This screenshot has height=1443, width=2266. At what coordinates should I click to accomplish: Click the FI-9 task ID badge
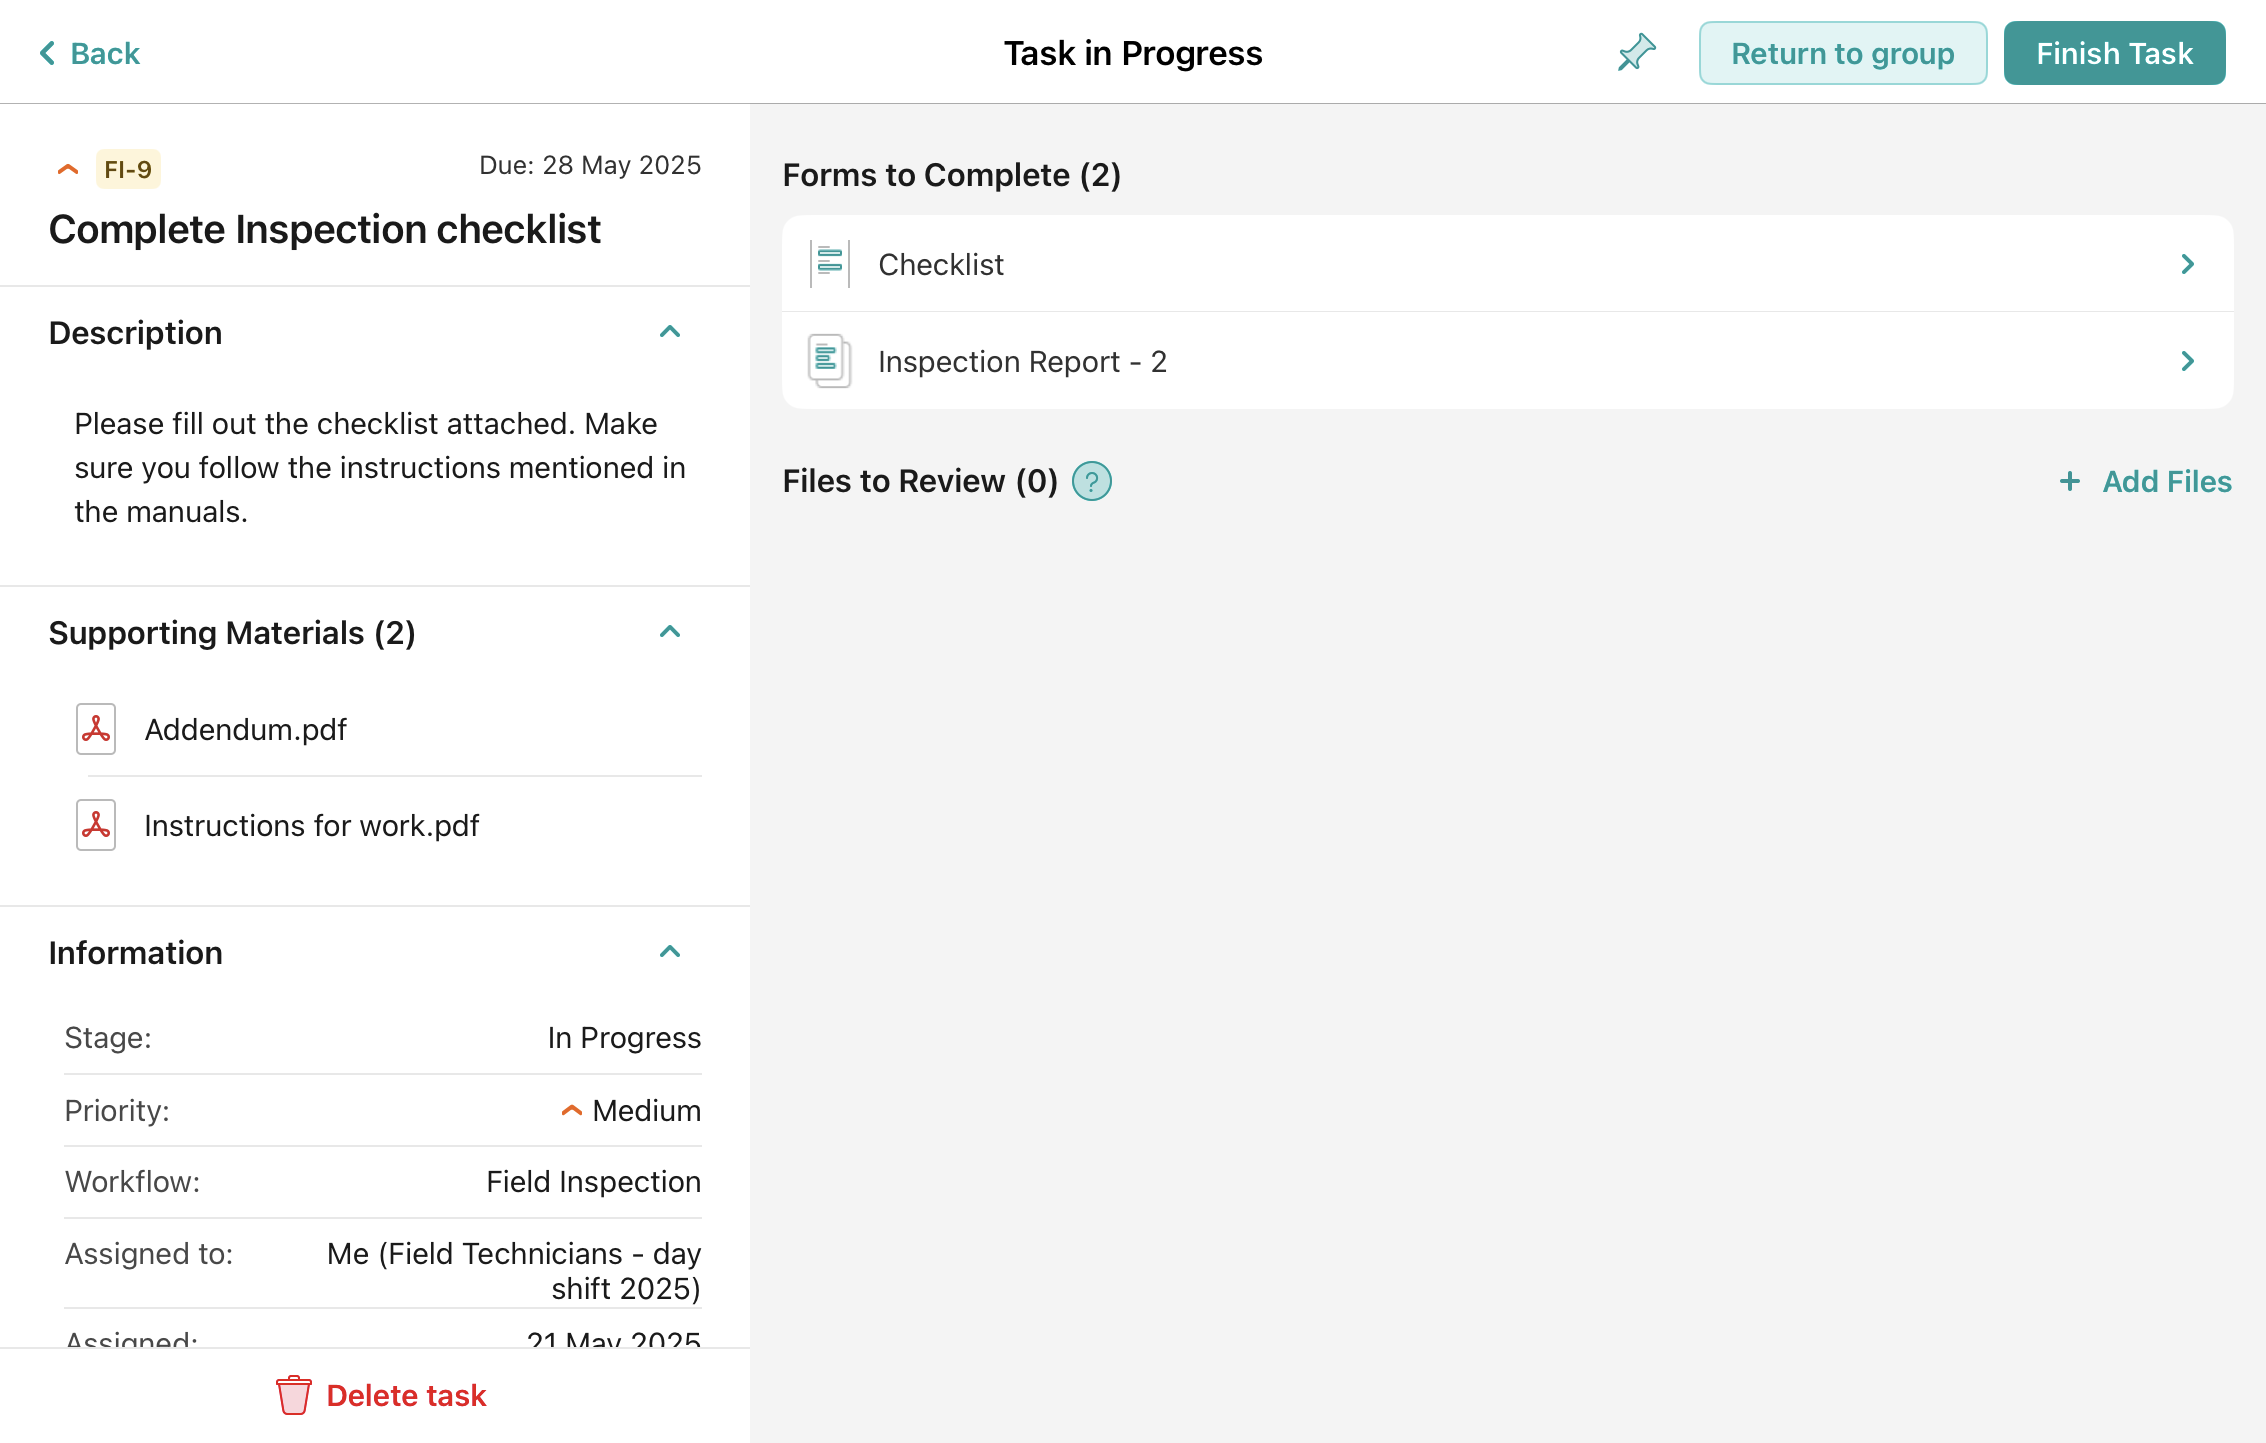tap(128, 169)
